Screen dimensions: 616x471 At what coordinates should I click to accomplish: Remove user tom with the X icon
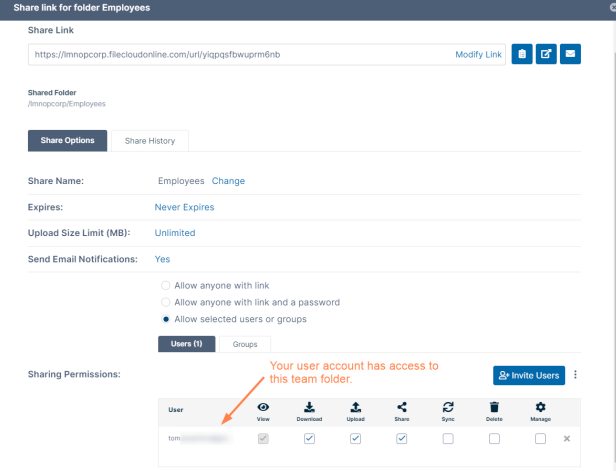point(567,439)
